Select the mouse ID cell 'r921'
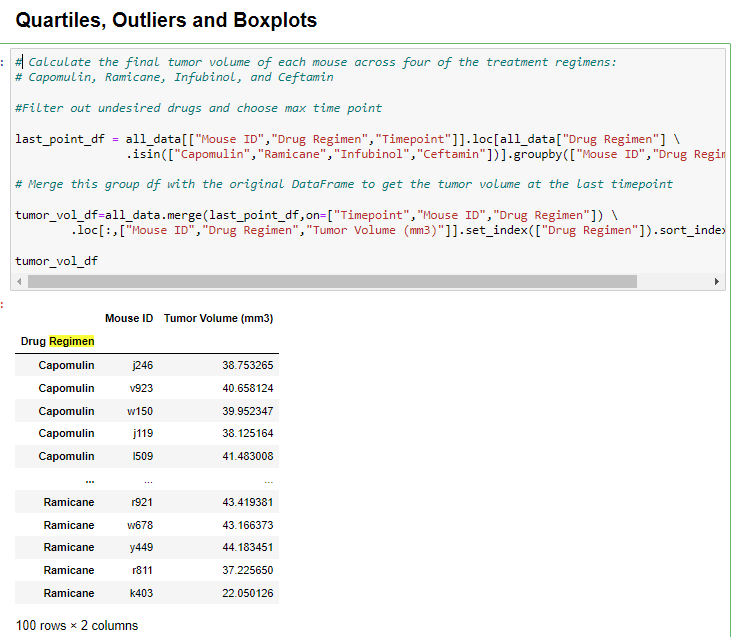The image size is (741, 637). [x=142, y=502]
